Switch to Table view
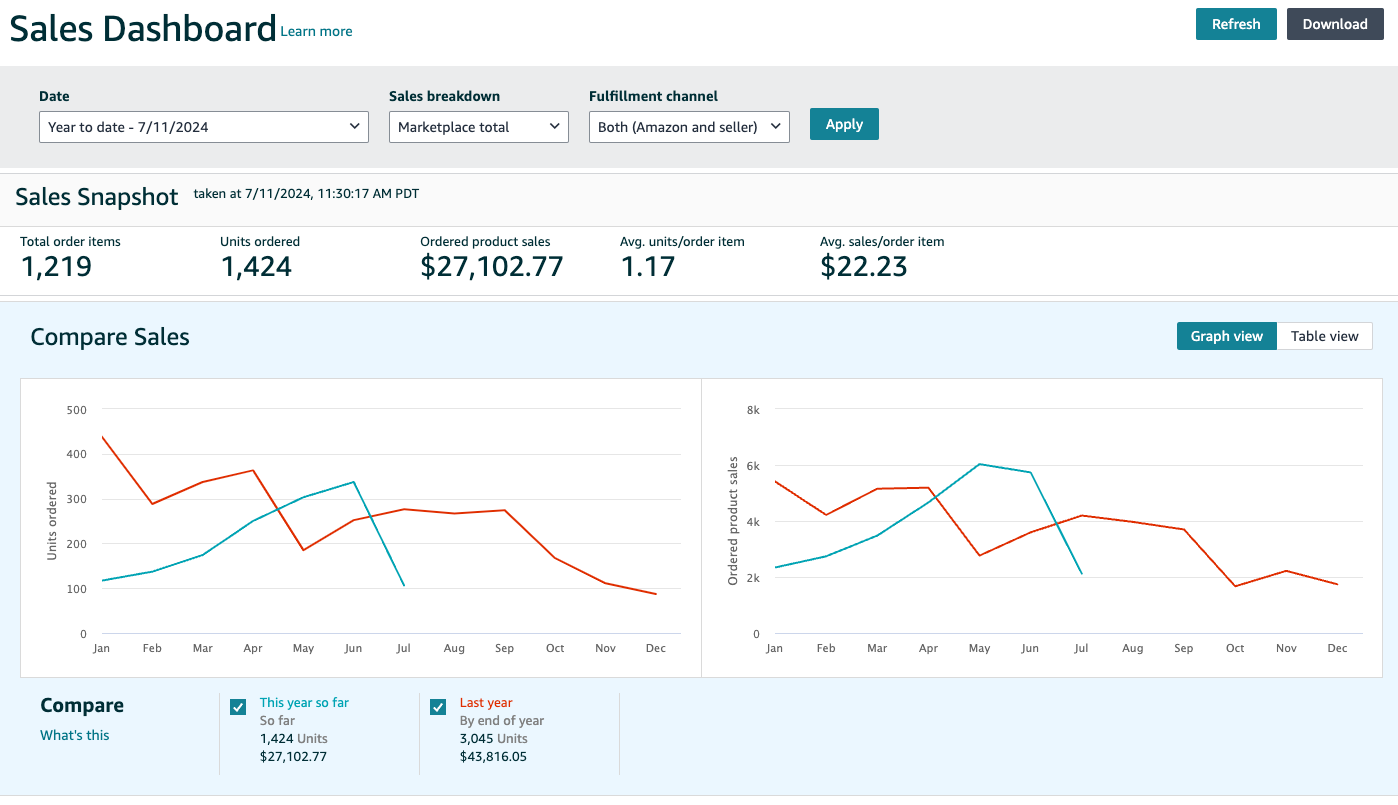 1325,336
